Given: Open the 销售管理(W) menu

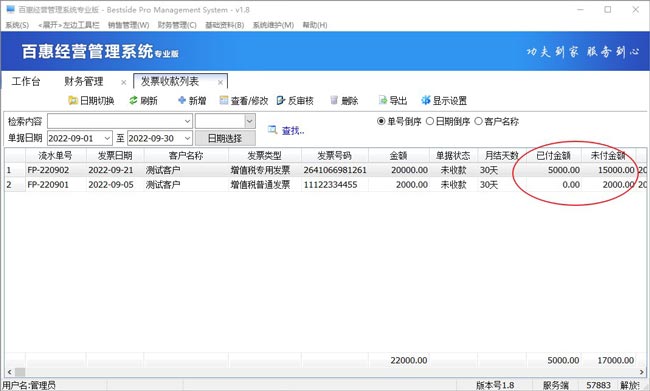Looking at the screenshot, I should (129, 25).
